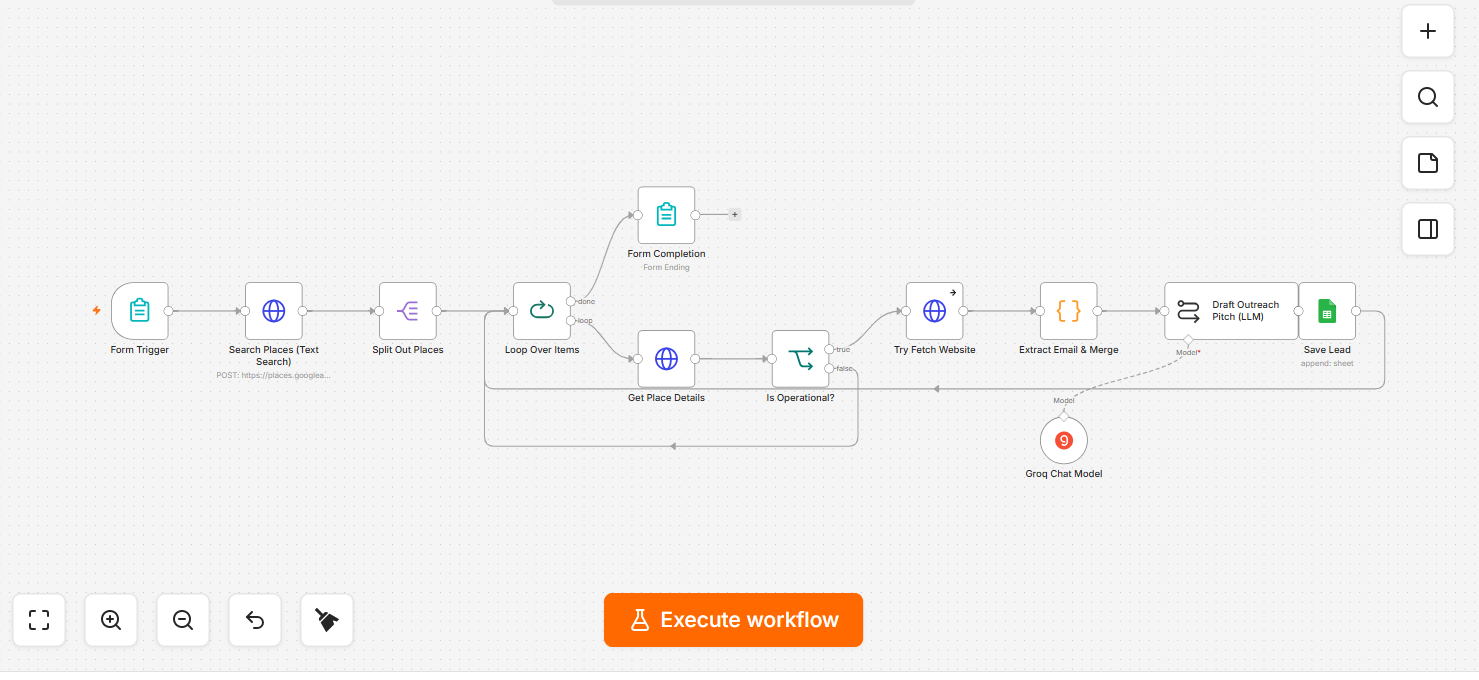Click the 'Groq Chat Model' label
This screenshot has height=680, width=1479.
tap(1064, 473)
